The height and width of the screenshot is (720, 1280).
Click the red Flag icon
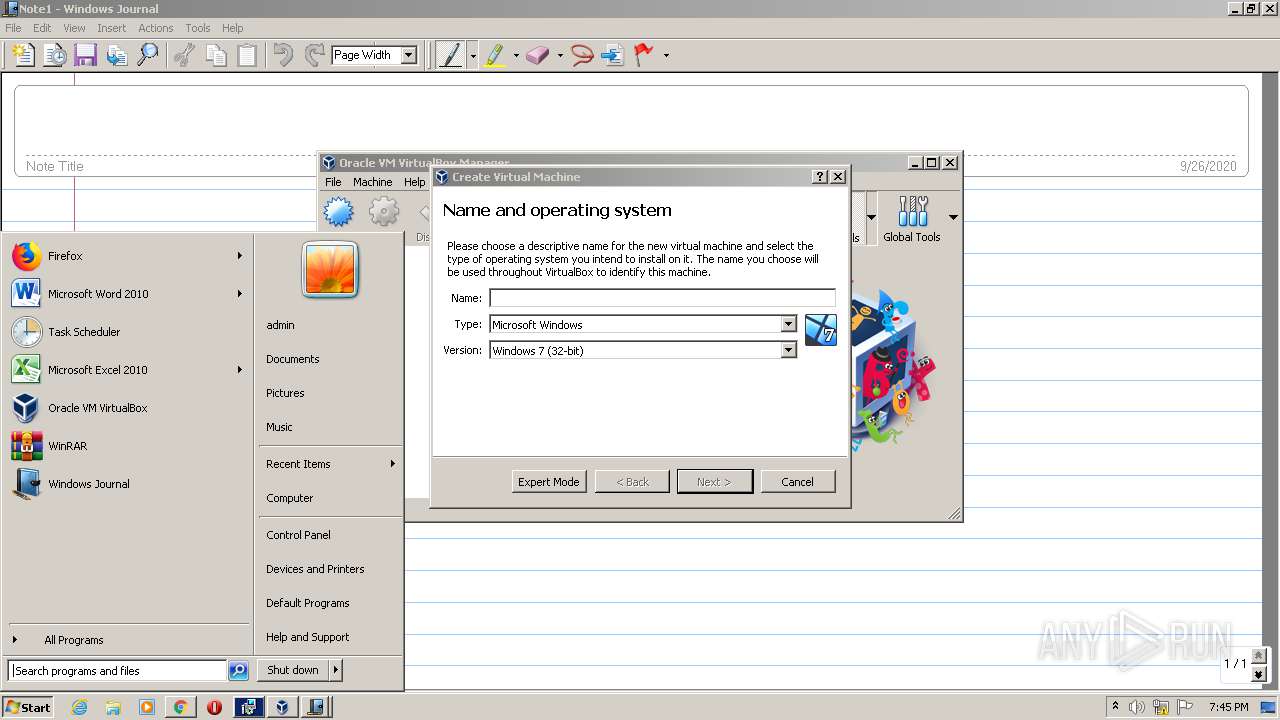(x=644, y=55)
